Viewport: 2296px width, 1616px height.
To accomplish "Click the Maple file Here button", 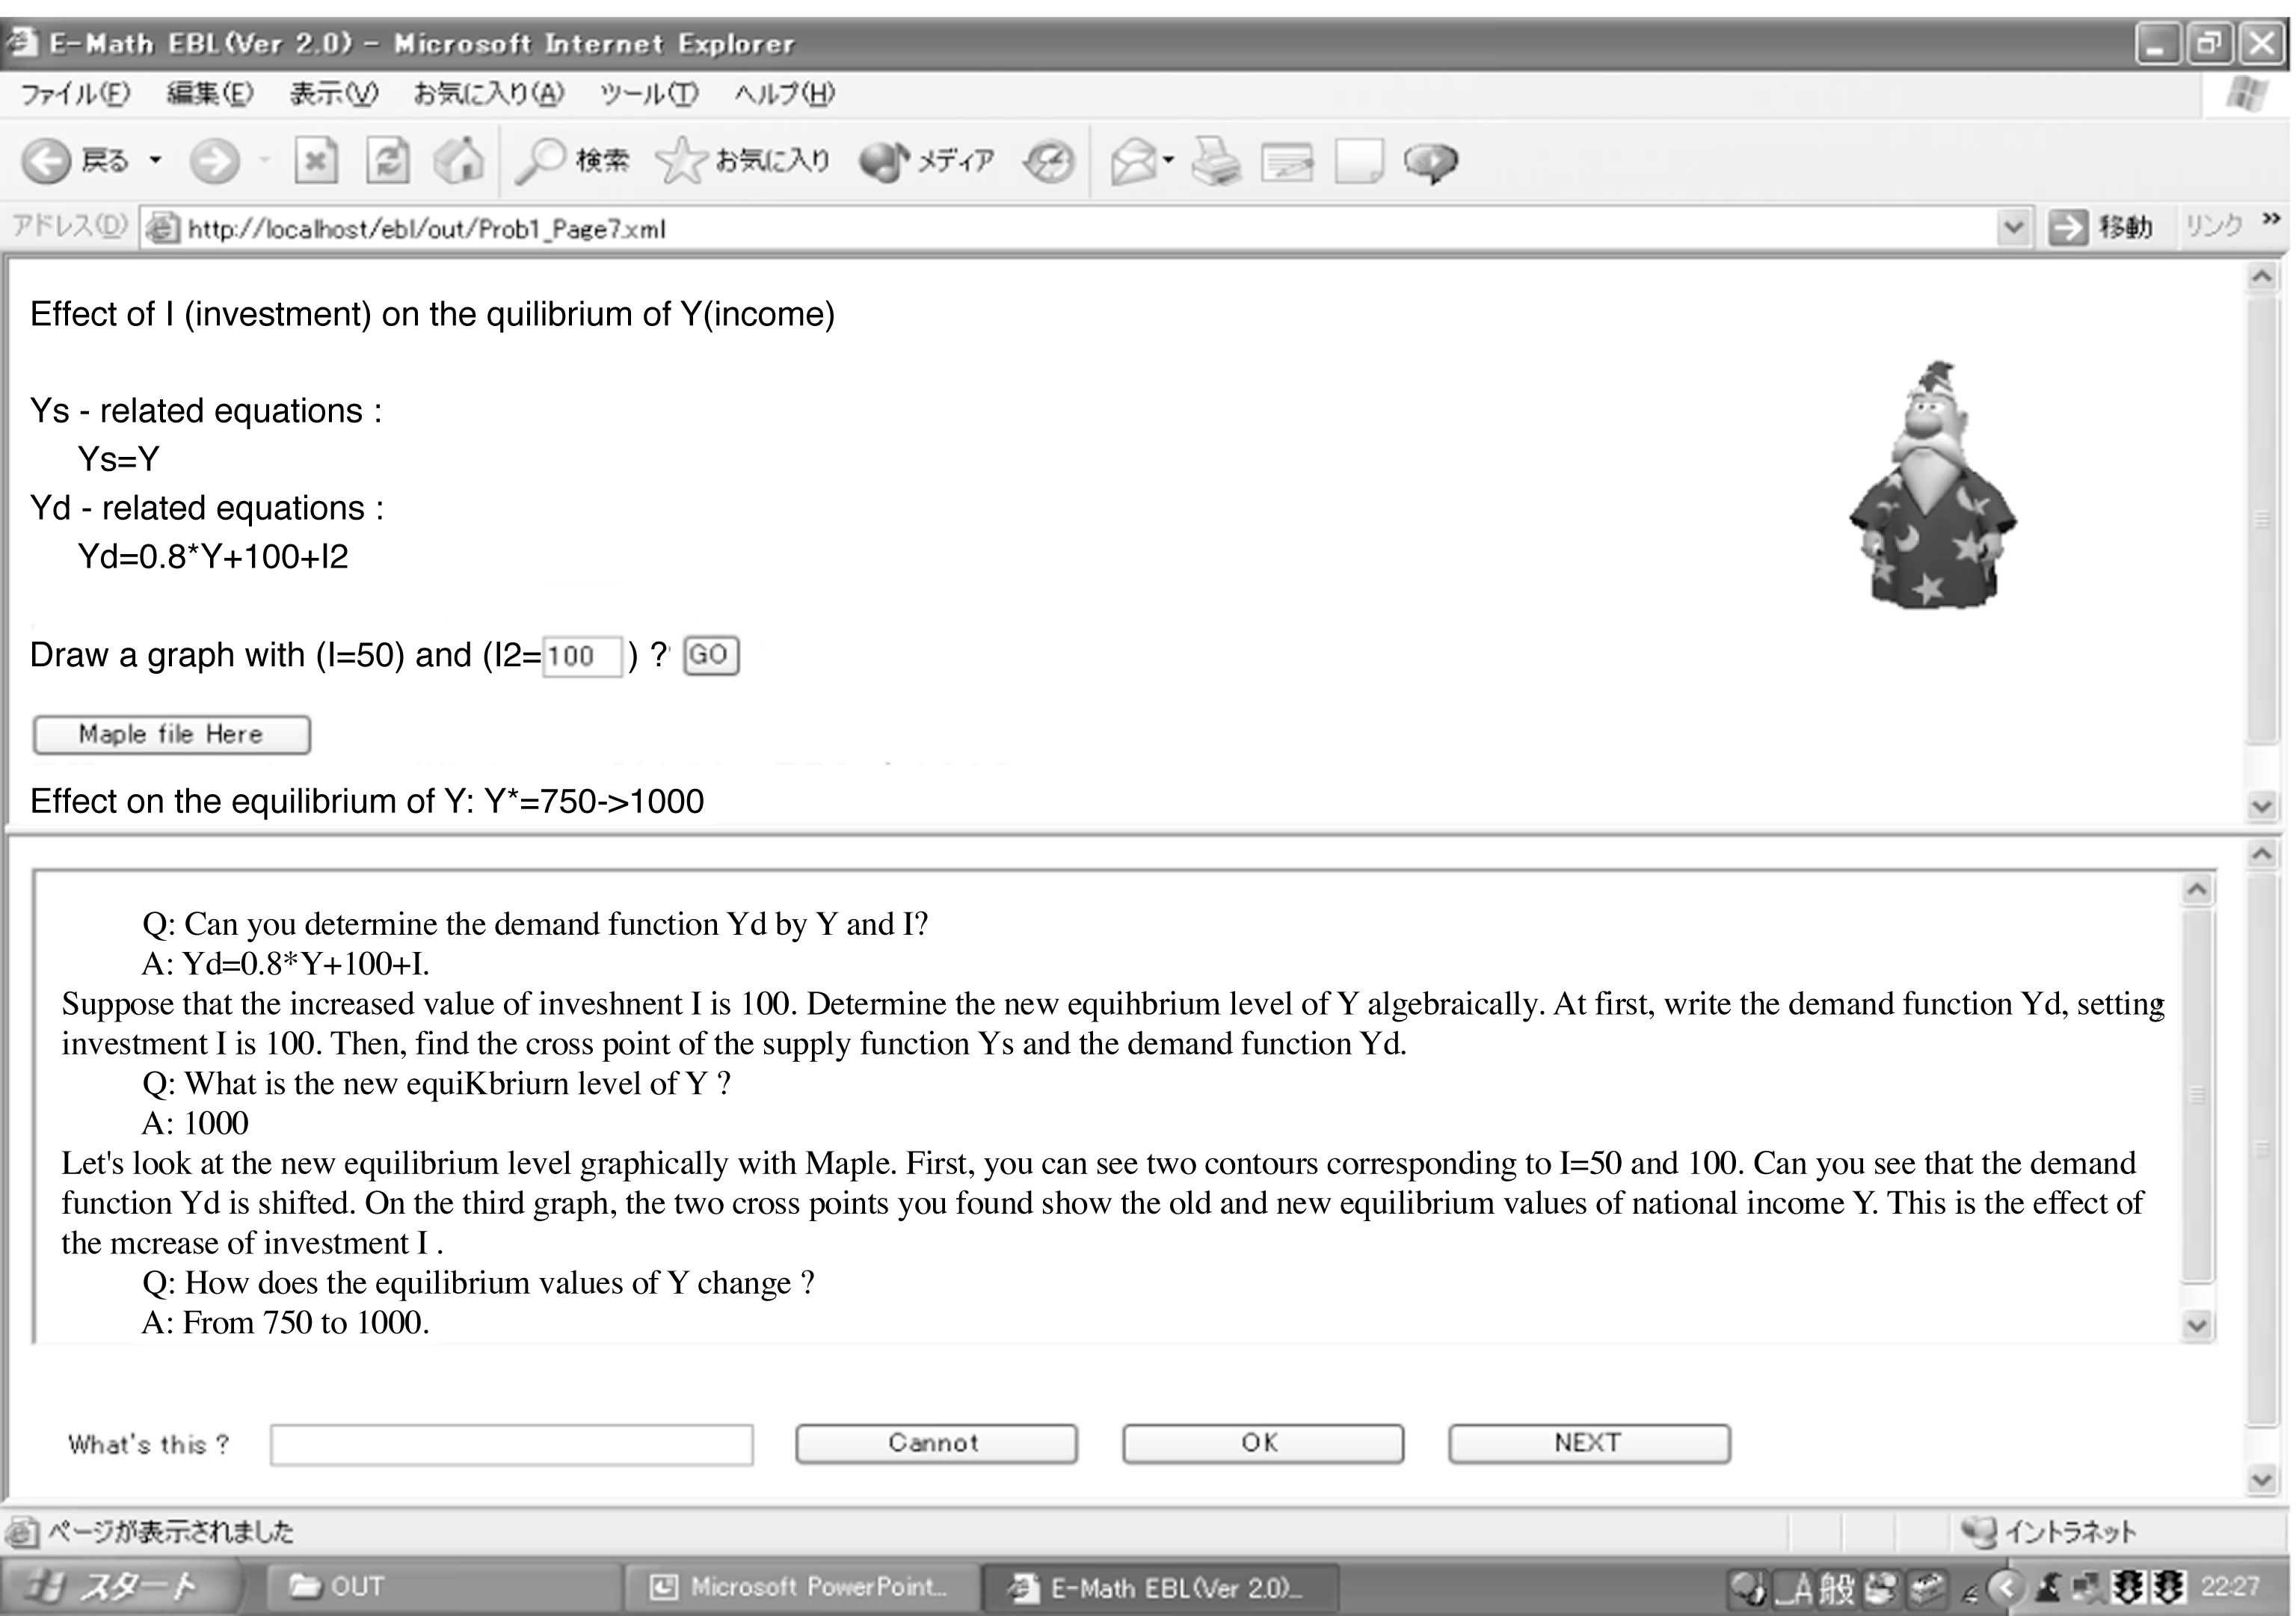I will [171, 734].
